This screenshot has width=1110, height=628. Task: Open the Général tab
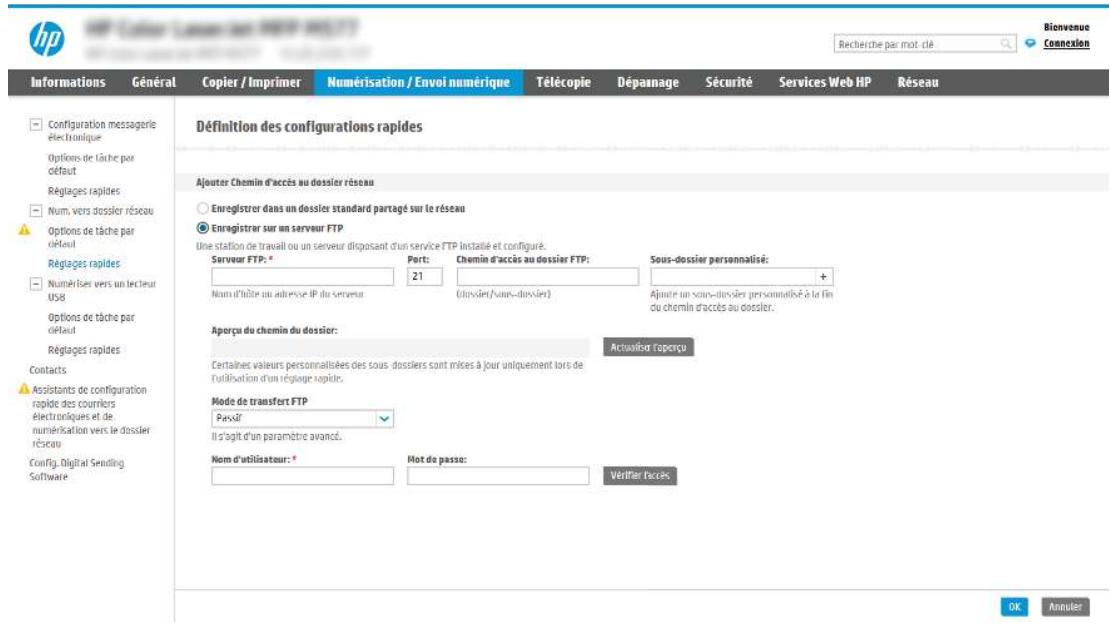pos(154,82)
